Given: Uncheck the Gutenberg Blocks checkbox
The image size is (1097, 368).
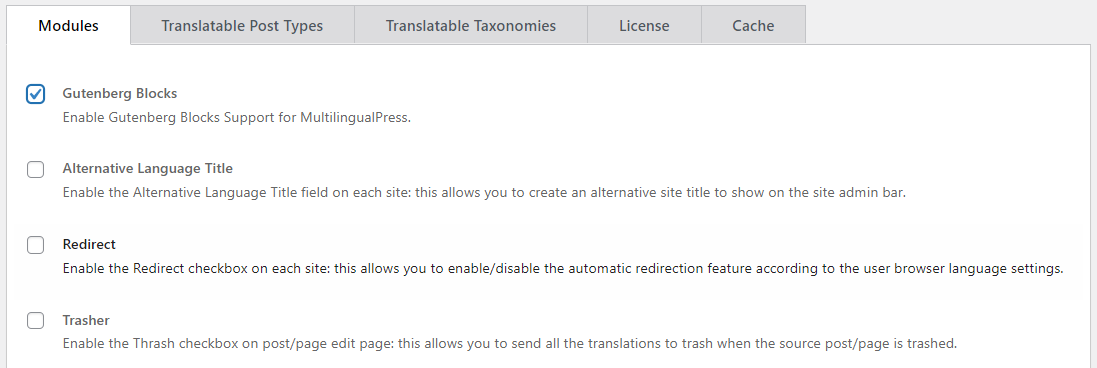Looking at the screenshot, I should pos(36,94).
